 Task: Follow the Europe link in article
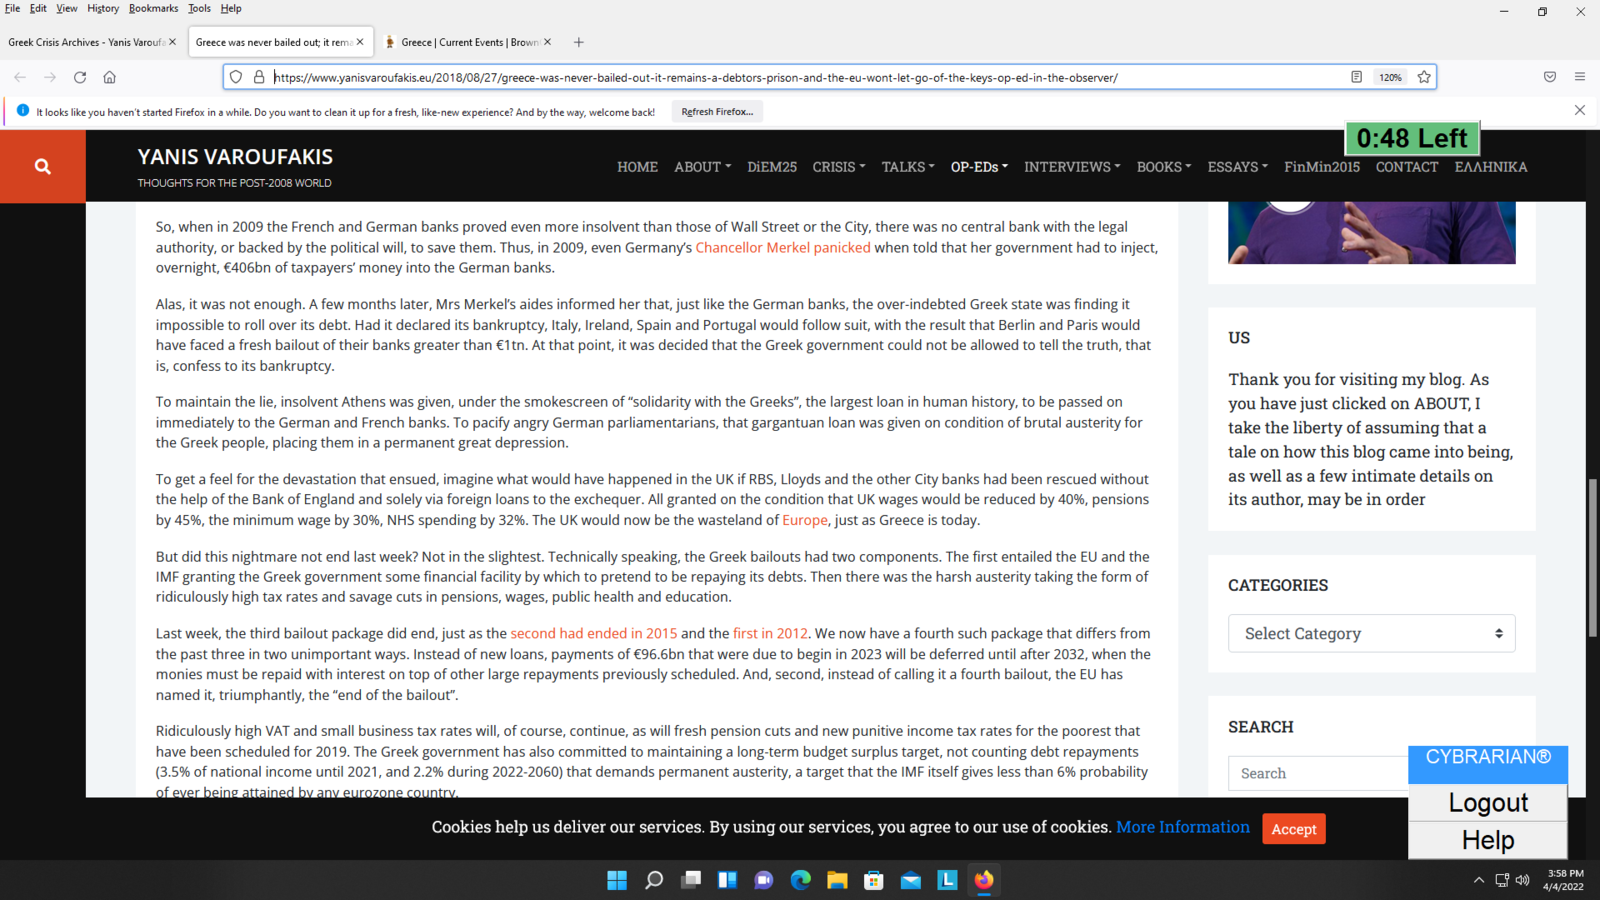click(x=805, y=520)
